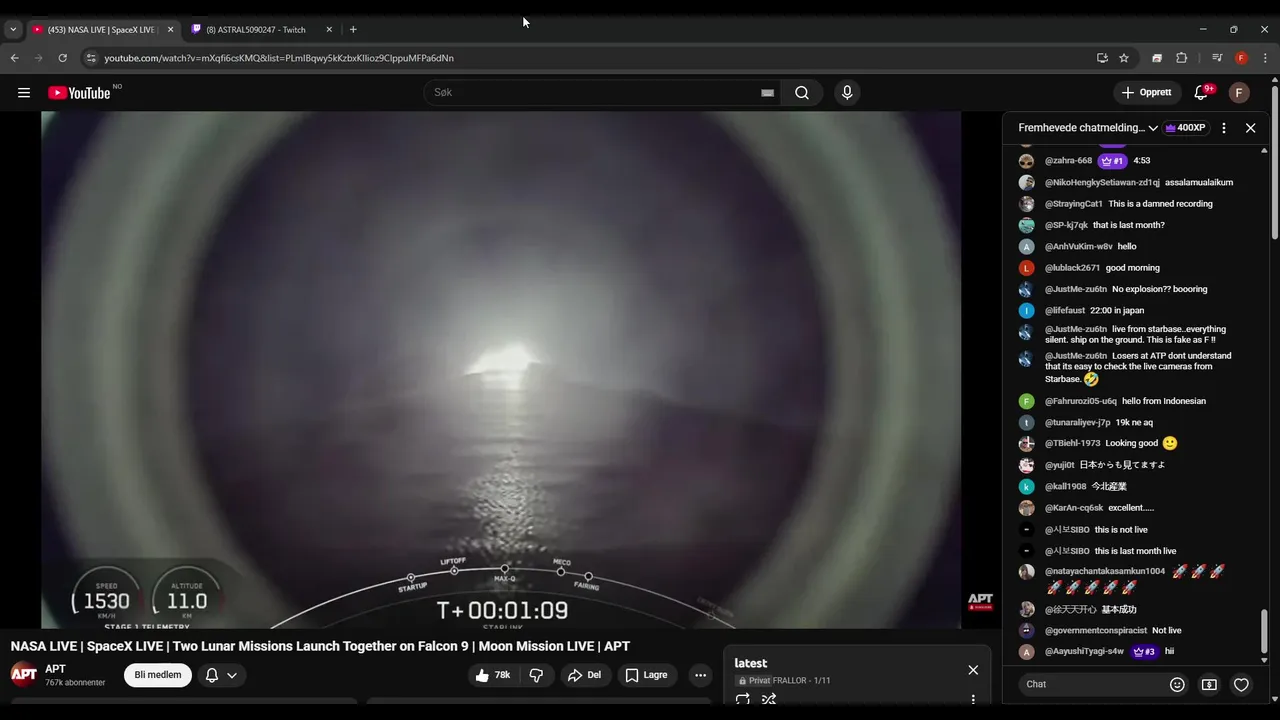Click the #3 badge by AayushiTyagi-s4w
The height and width of the screenshot is (720, 1280).
click(1144, 652)
